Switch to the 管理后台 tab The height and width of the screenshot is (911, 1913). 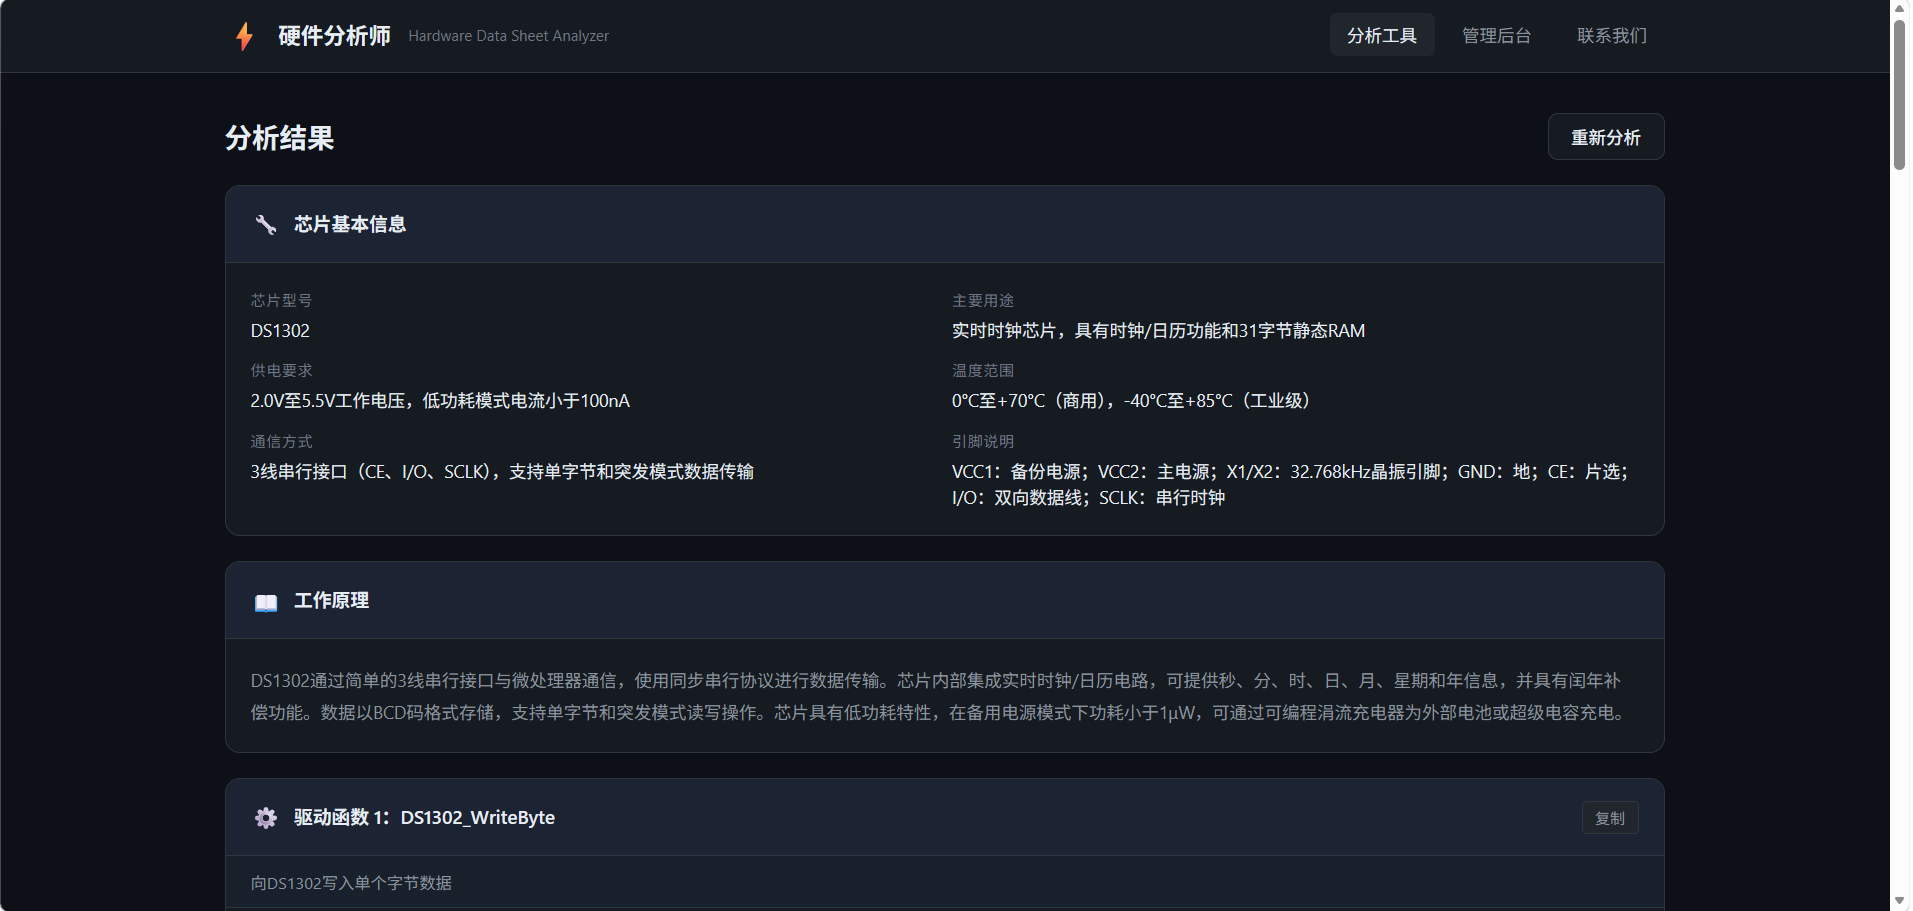(x=1496, y=35)
